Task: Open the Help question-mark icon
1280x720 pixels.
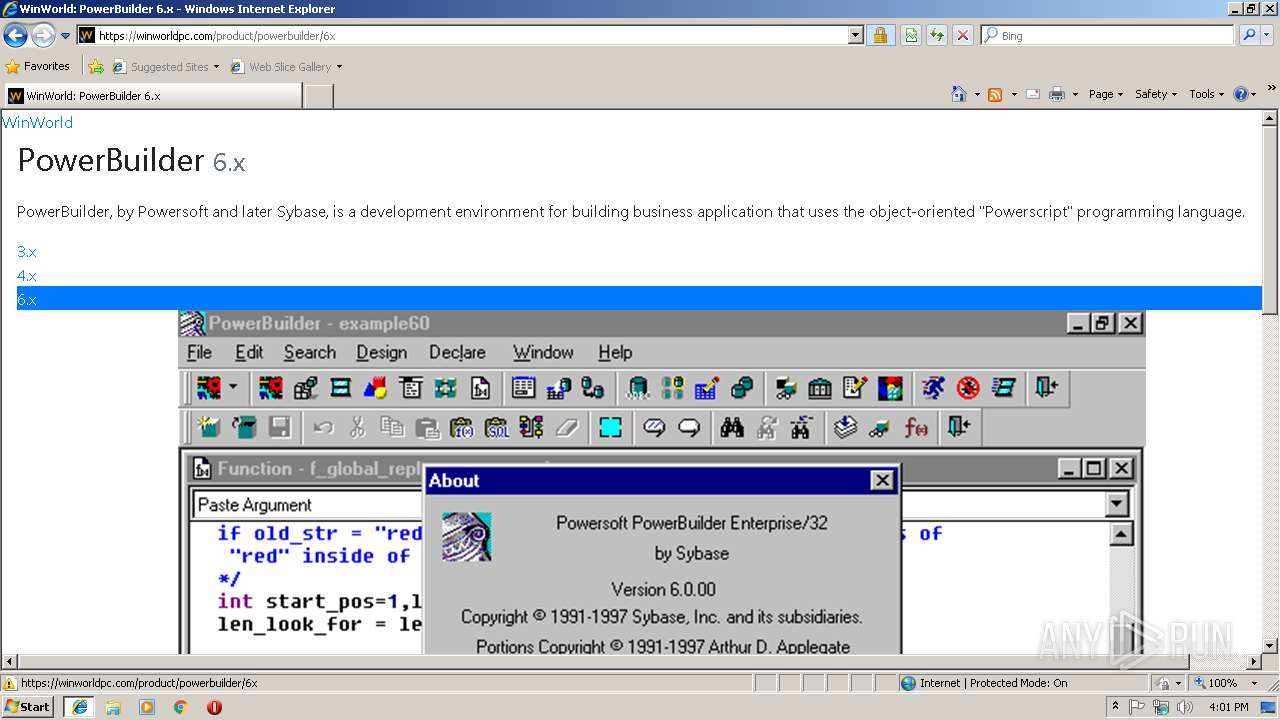Action: click(1241, 94)
